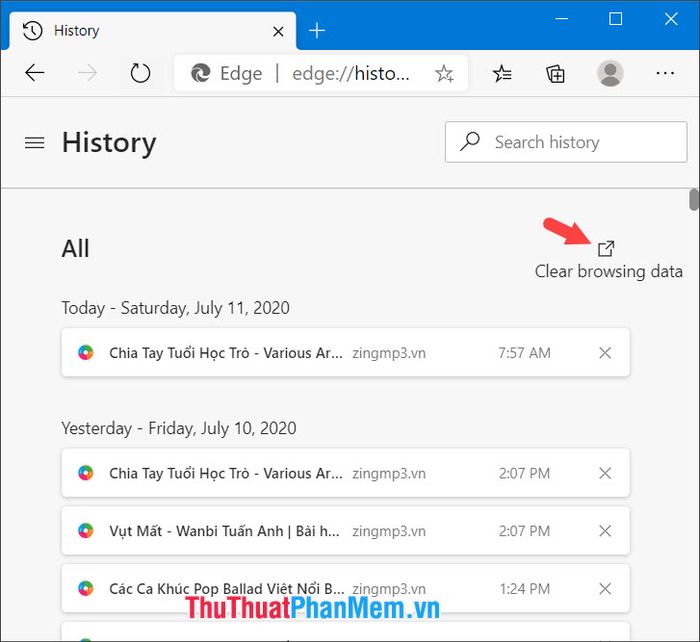The height and width of the screenshot is (642, 700).
Task: Open the Collections icon
Action: pos(556,73)
